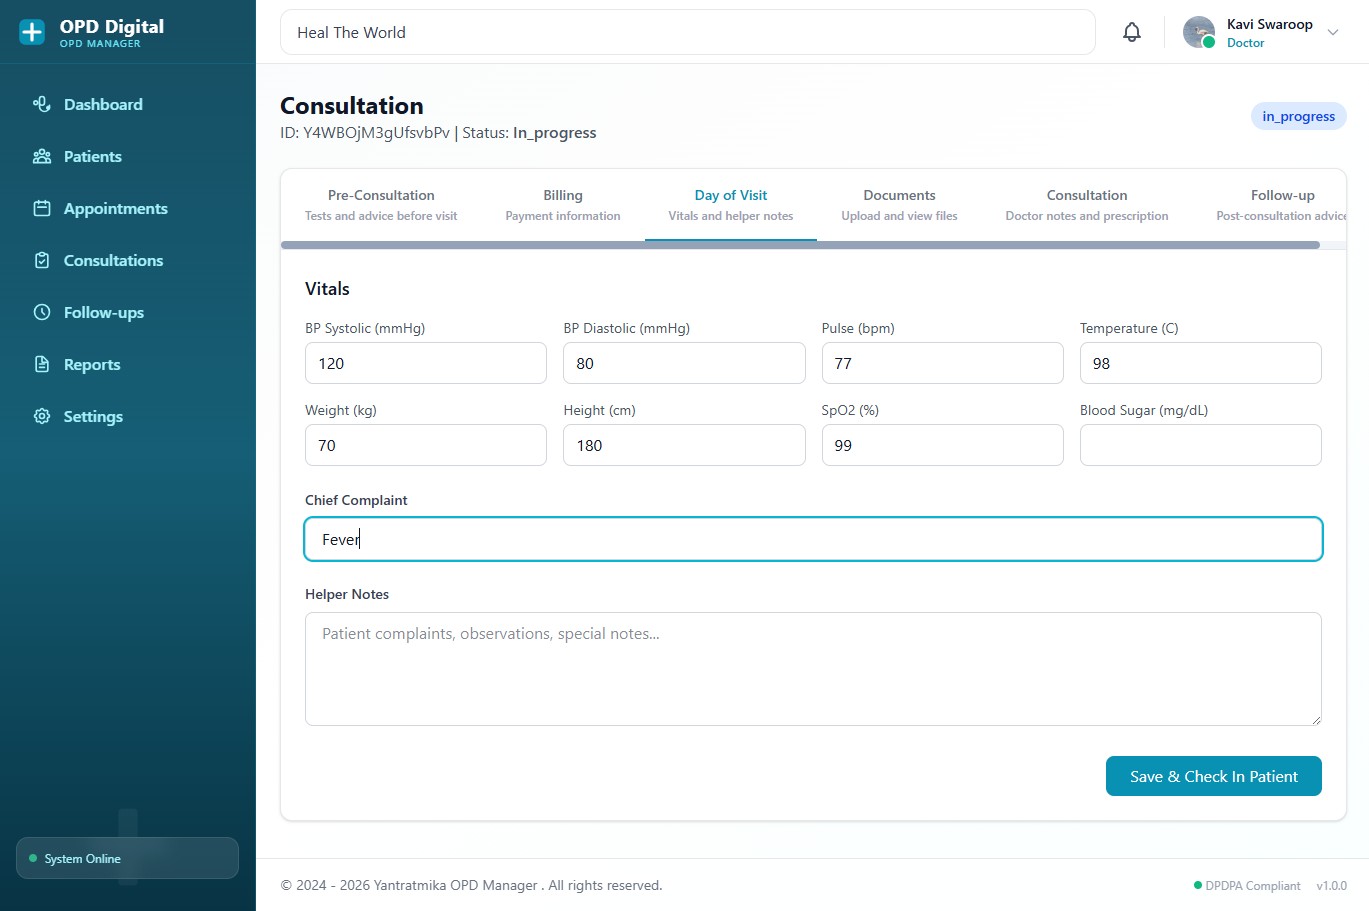Click the Appointments calendar icon in sidebar
Viewport: 1369px width, 911px height.
tap(41, 208)
